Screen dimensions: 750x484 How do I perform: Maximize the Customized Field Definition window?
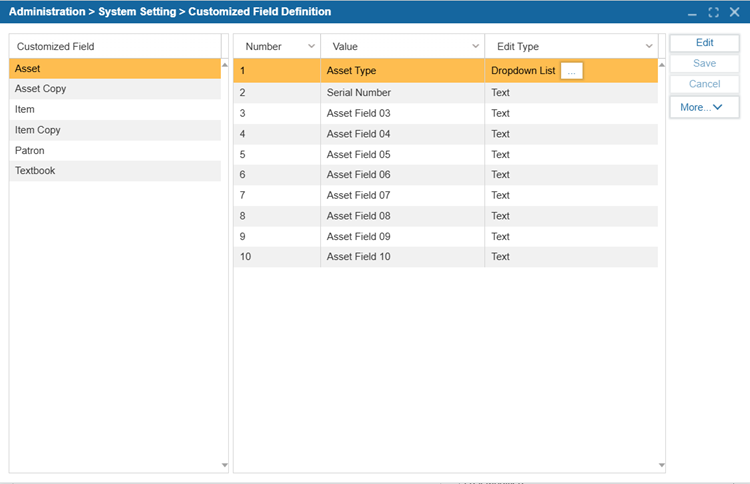(713, 12)
